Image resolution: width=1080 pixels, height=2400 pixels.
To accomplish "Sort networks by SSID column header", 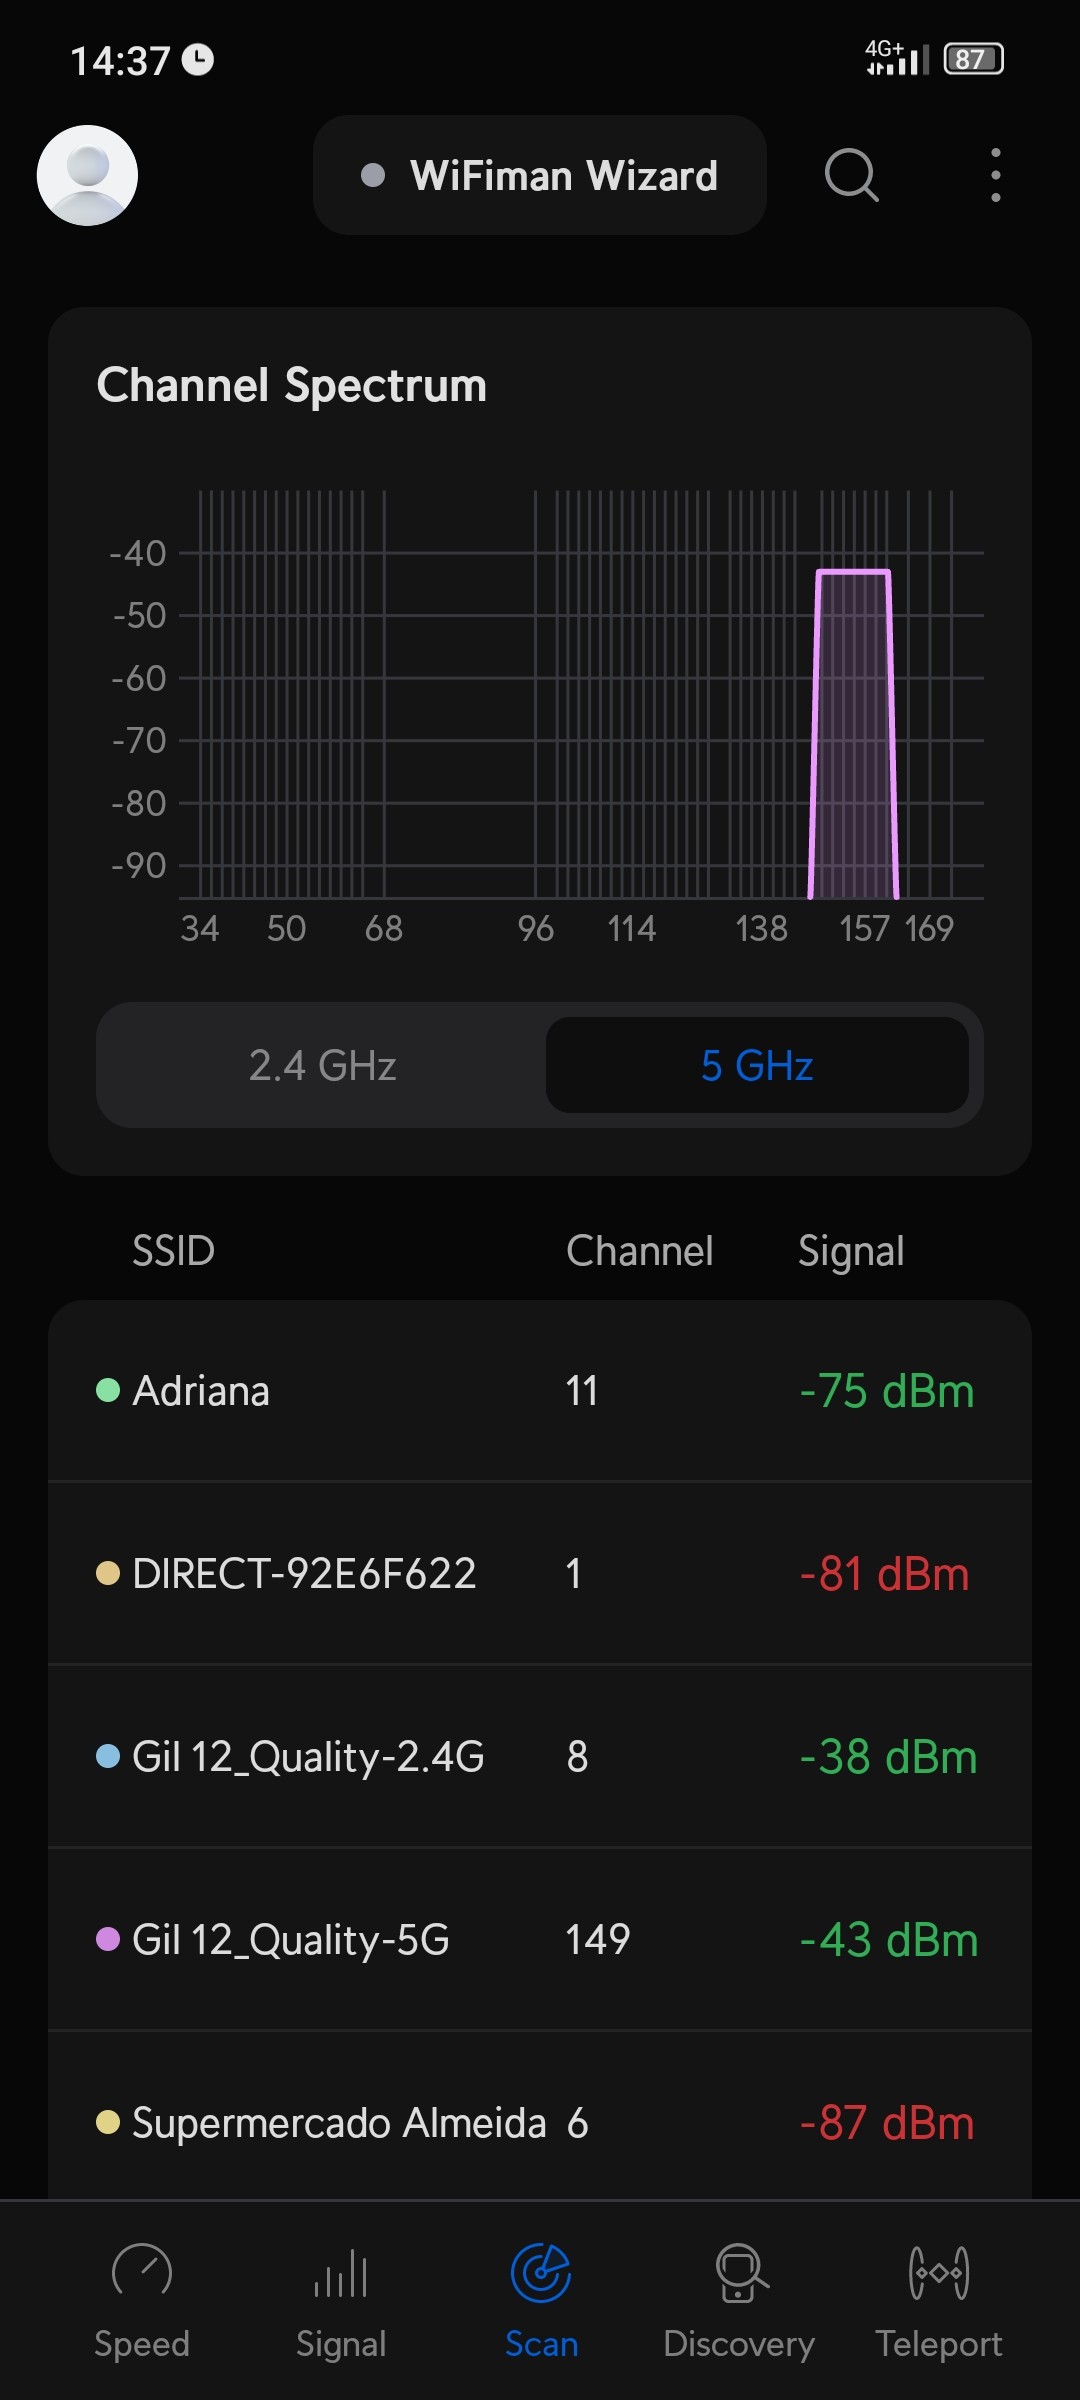I will (174, 1251).
